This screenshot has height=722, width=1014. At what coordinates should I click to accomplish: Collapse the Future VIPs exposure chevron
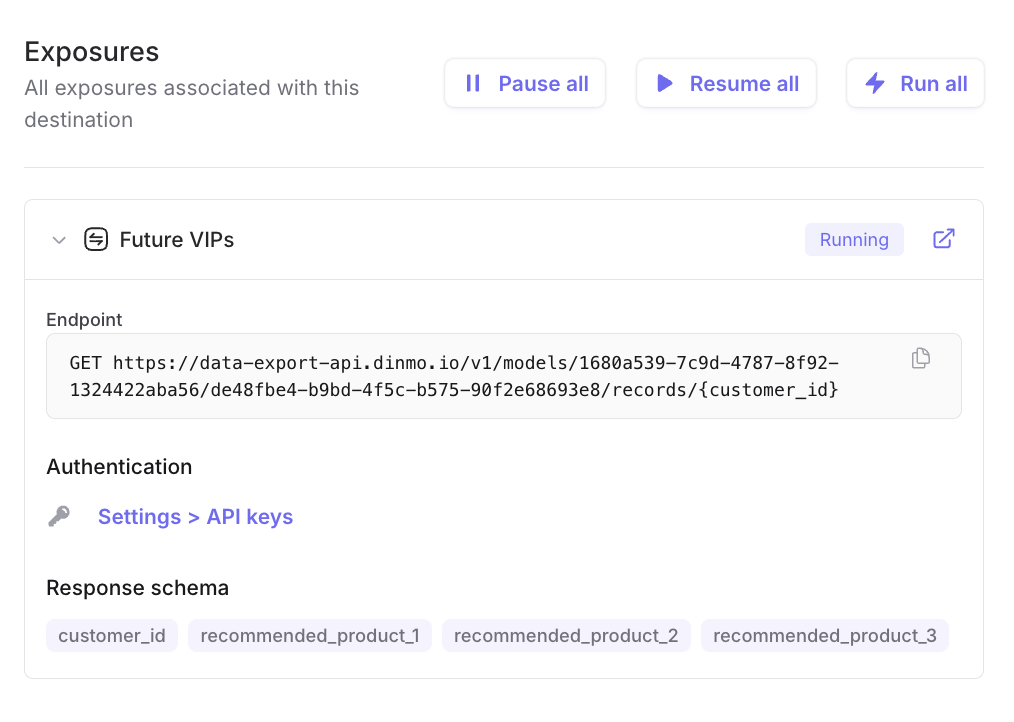(x=59, y=240)
